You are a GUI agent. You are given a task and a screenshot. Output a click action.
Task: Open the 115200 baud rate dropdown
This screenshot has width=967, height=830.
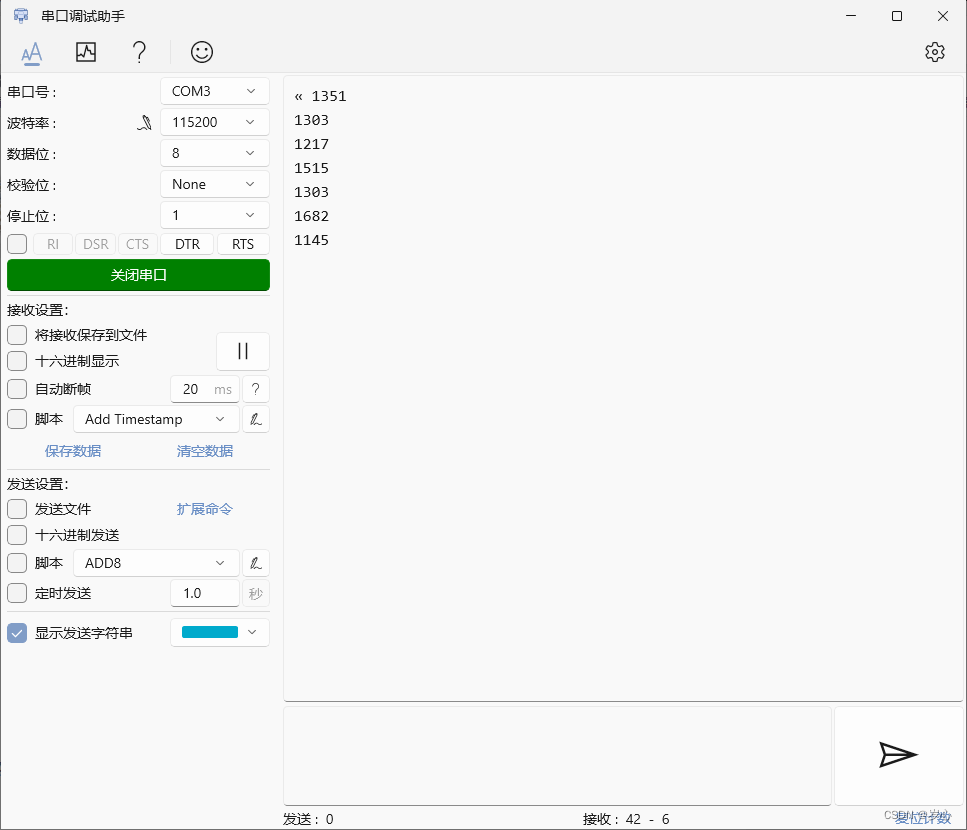215,122
